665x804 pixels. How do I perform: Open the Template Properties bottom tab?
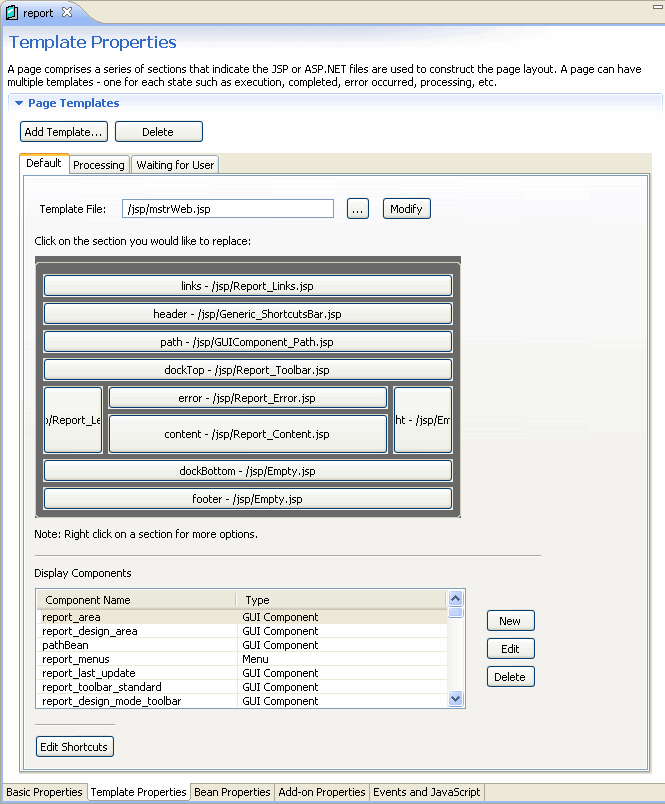tap(138, 792)
